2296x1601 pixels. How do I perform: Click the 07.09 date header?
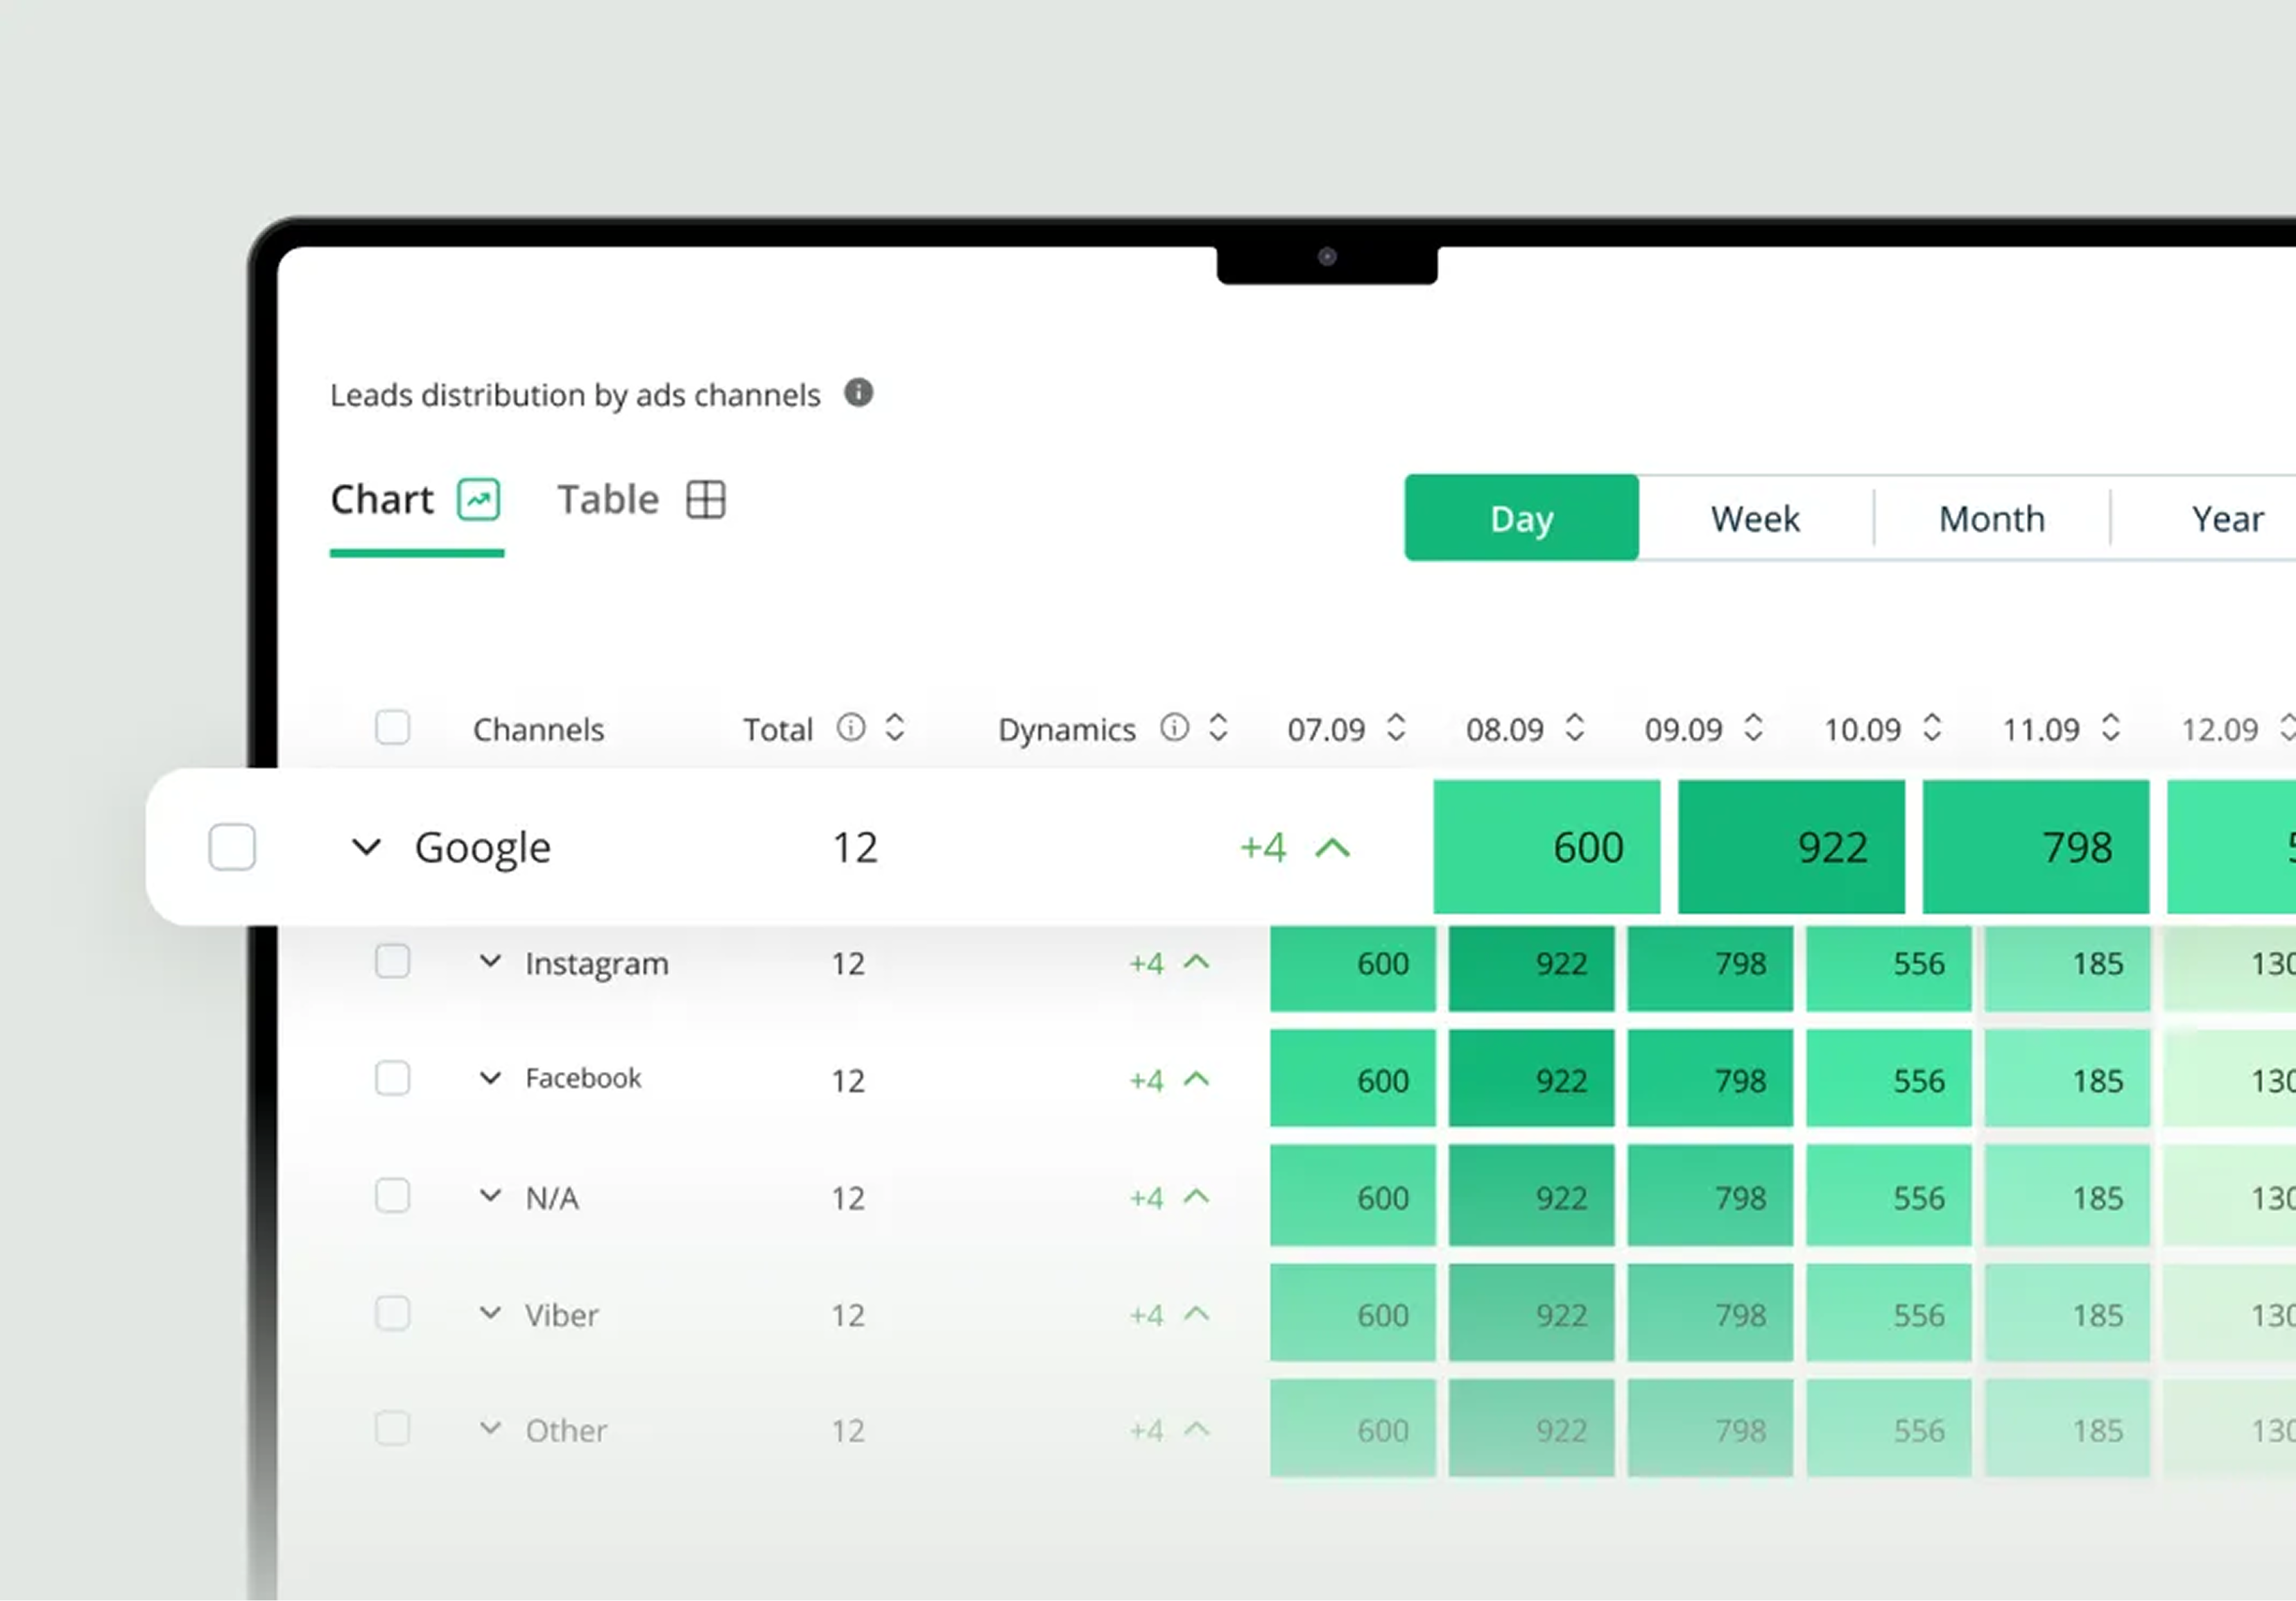(1326, 729)
